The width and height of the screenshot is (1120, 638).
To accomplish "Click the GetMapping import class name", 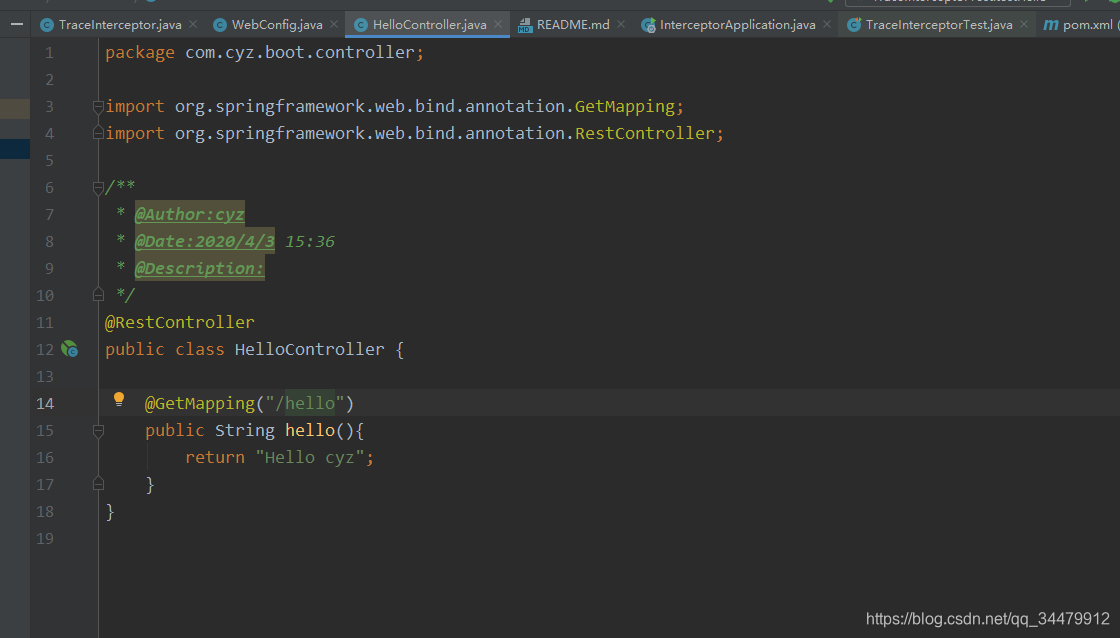I will (624, 106).
